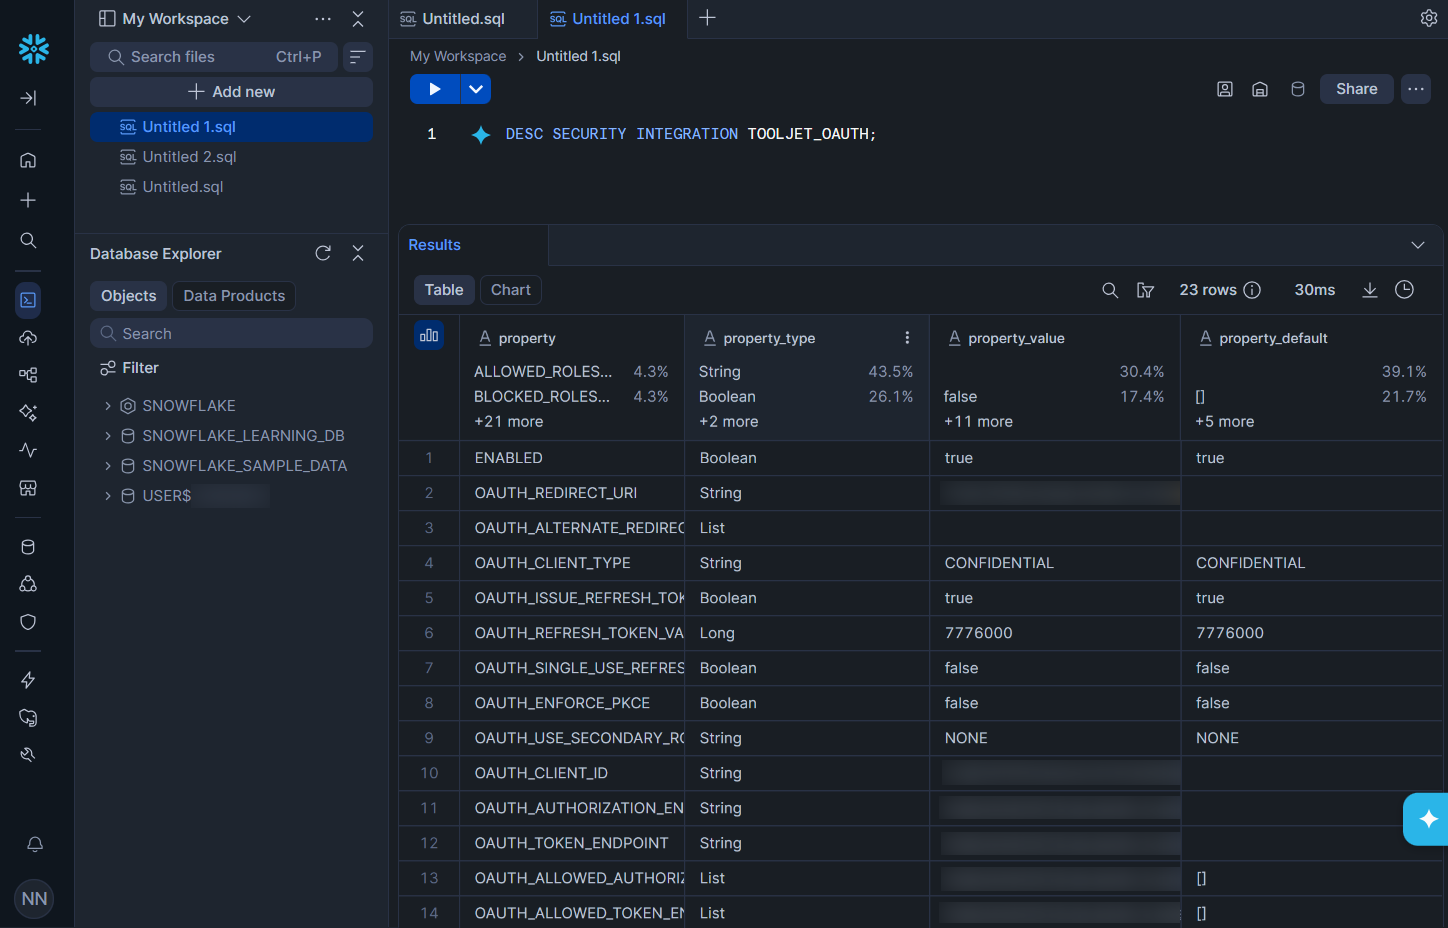Click the Search files field

click(214, 57)
